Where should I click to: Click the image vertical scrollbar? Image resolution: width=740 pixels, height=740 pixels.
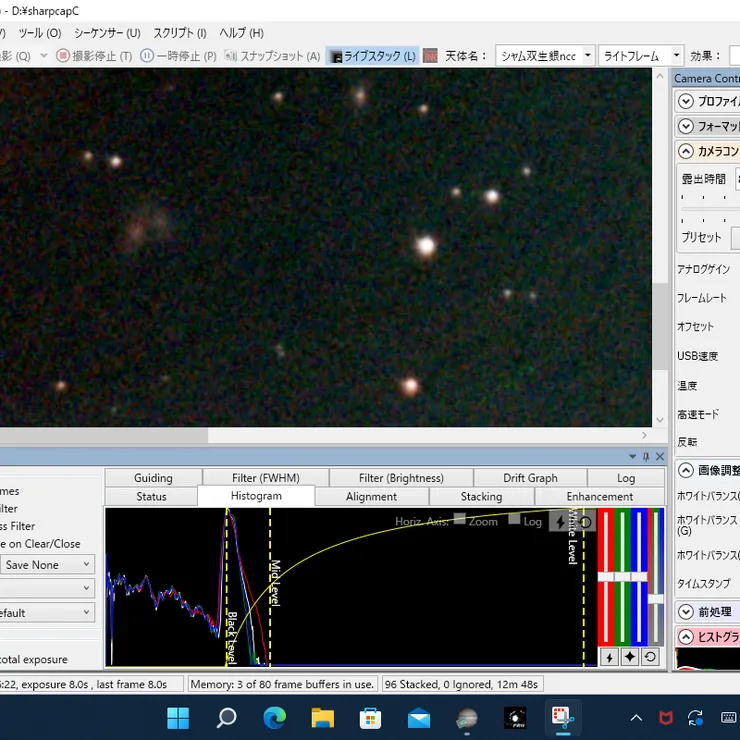pos(660,326)
